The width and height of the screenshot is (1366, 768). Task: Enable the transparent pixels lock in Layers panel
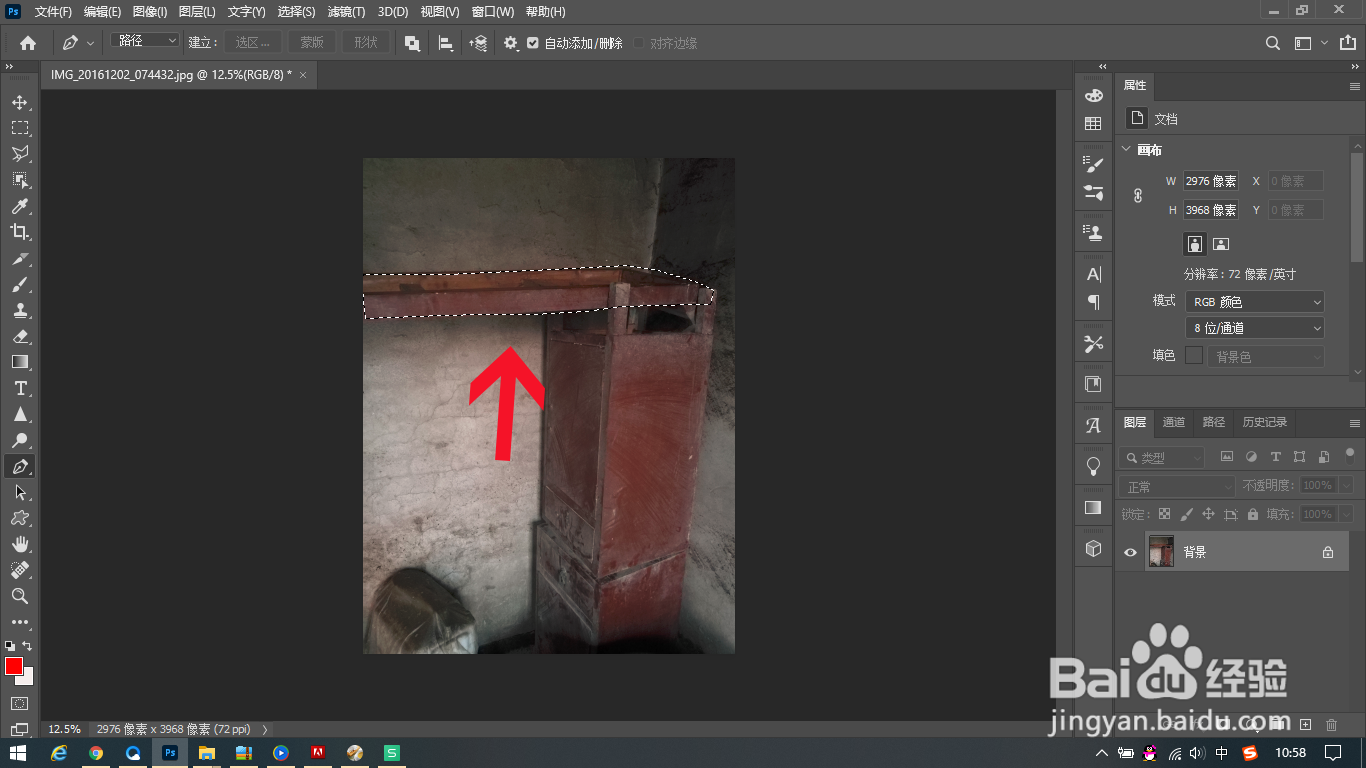point(1164,513)
